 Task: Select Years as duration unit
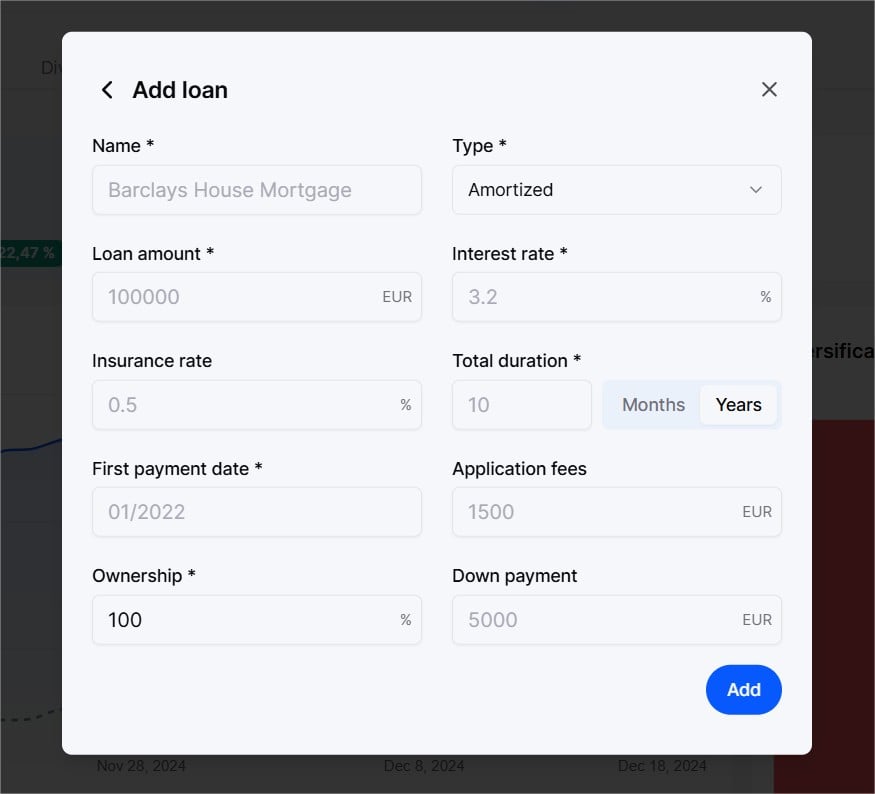pos(738,405)
